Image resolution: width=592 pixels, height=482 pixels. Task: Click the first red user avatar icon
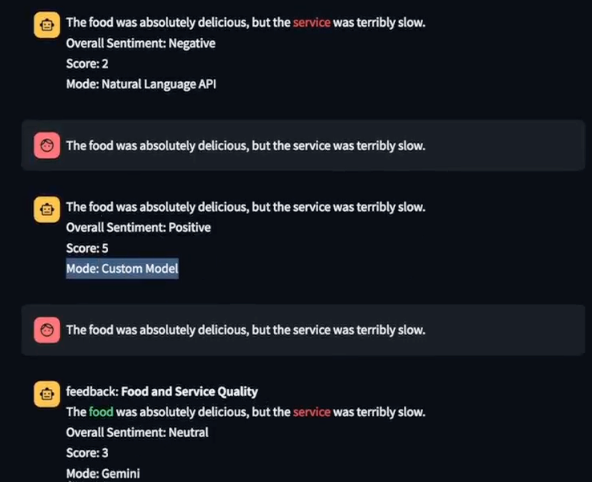[x=47, y=145]
